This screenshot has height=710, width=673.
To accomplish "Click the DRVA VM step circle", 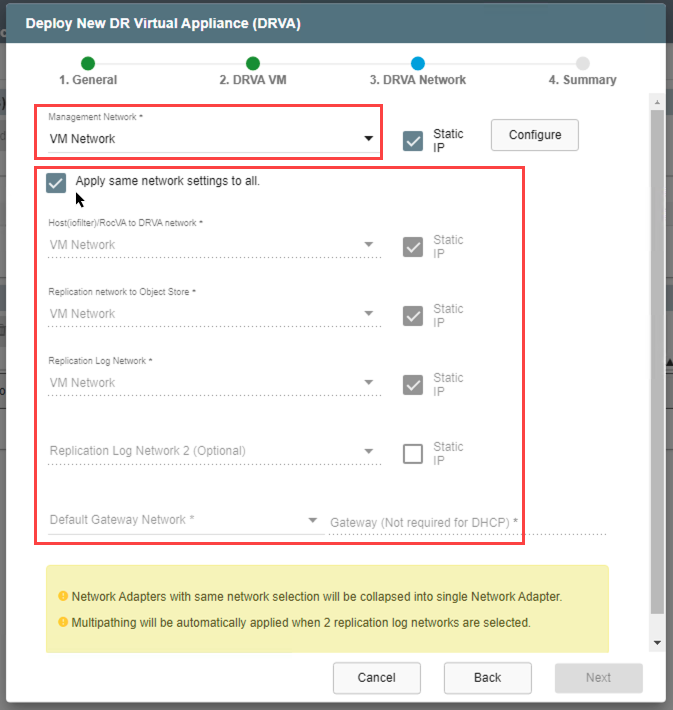I will 253,63.
